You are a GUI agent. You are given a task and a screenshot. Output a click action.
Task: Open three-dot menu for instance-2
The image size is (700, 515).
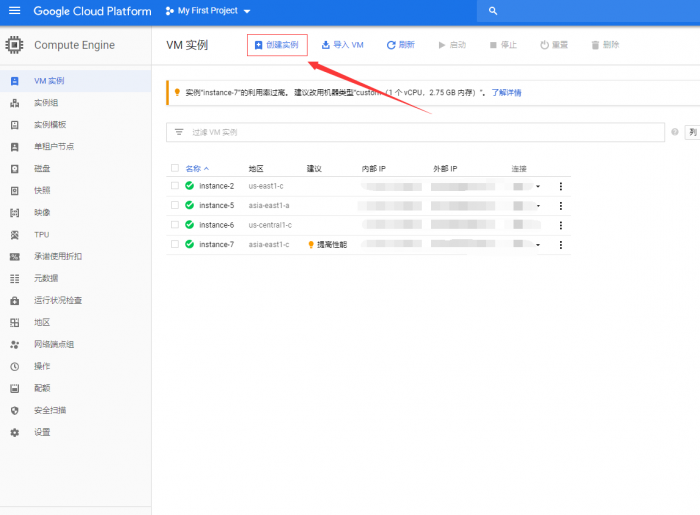(x=560, y=186)
